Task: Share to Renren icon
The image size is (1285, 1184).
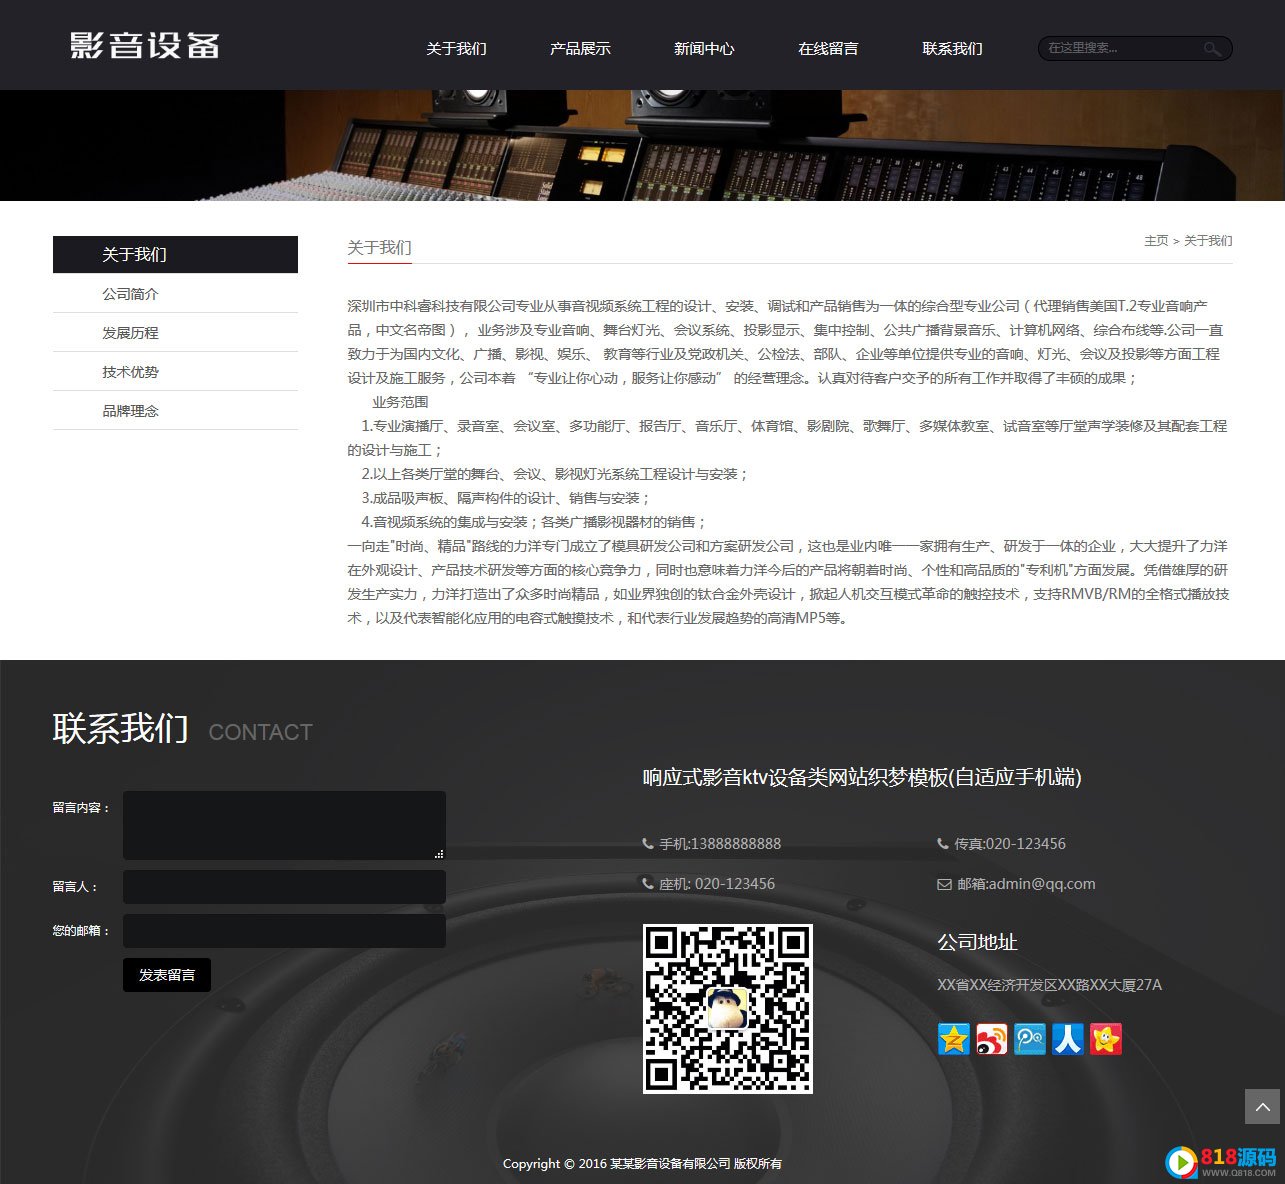Action: point(1068,1039)
